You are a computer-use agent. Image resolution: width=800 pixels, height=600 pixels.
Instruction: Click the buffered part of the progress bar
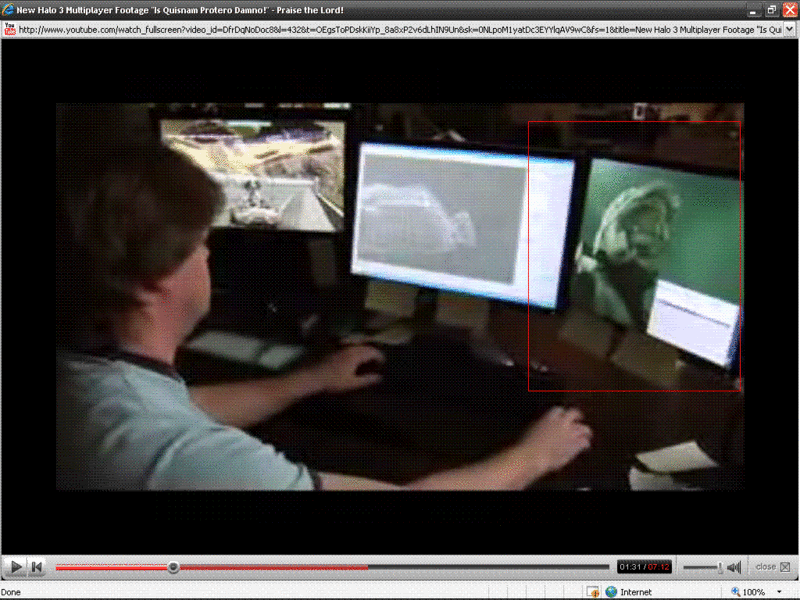point(273,567)
